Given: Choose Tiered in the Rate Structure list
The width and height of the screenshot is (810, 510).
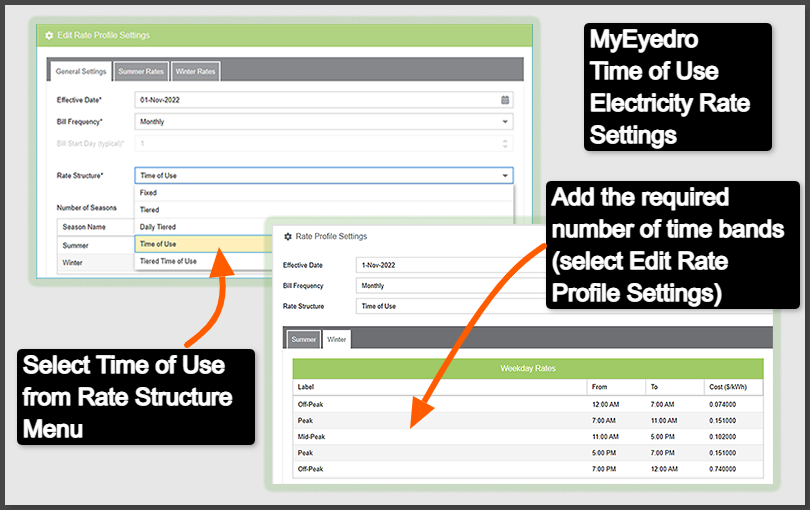Looking at the screenshot, I should (x=324, y=210).
